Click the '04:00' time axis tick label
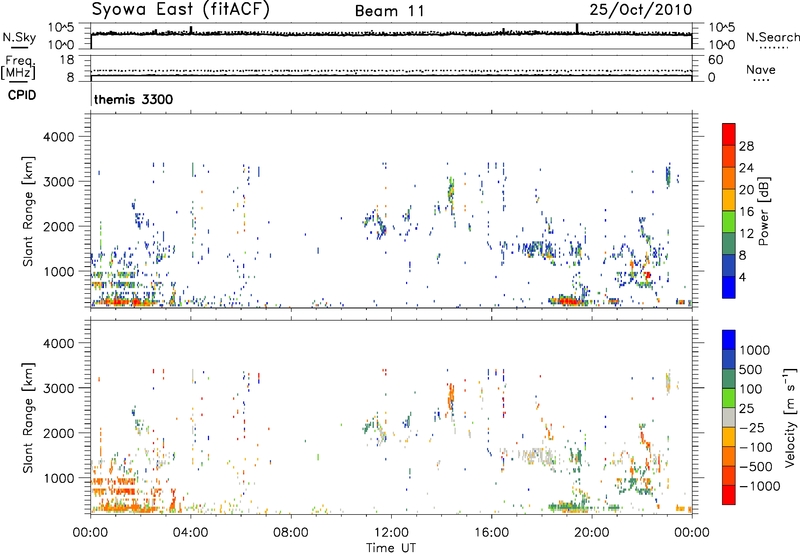This screenshot has height=554, width=800. pyautogui.click(x=190, y=533)
